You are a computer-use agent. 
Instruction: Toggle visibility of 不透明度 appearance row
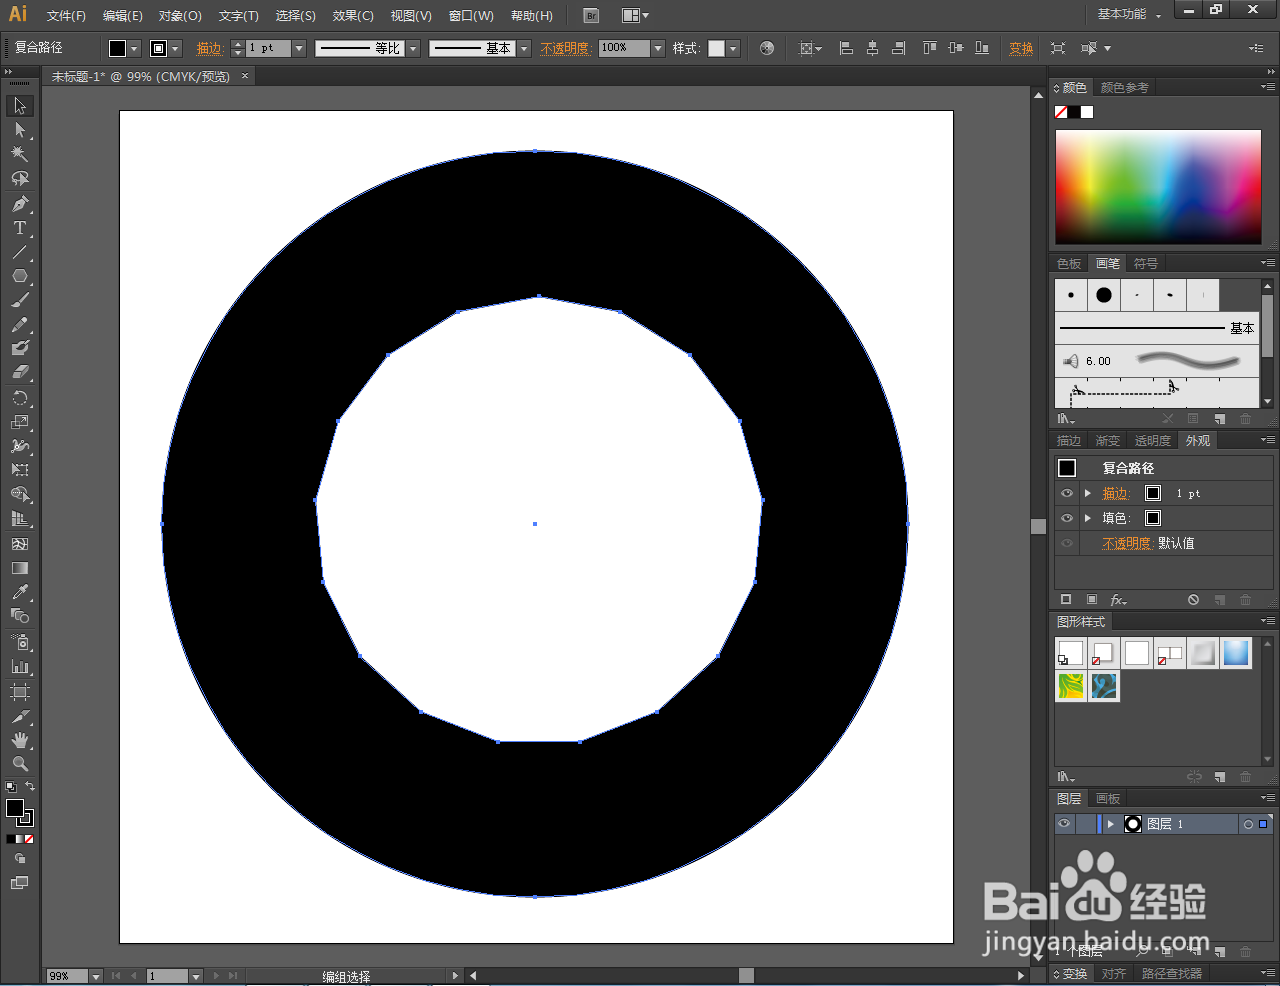click(x=1067, y=543)
